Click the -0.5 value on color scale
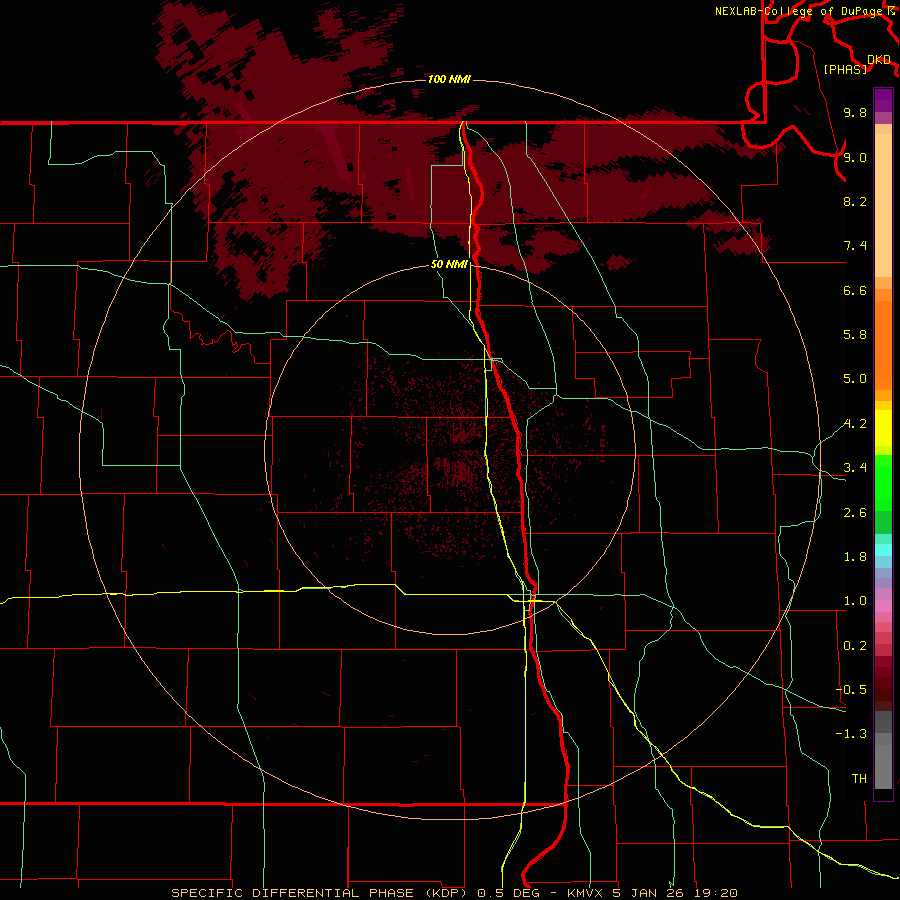Viewport: 900px width, 900px height. click(851, 689)
